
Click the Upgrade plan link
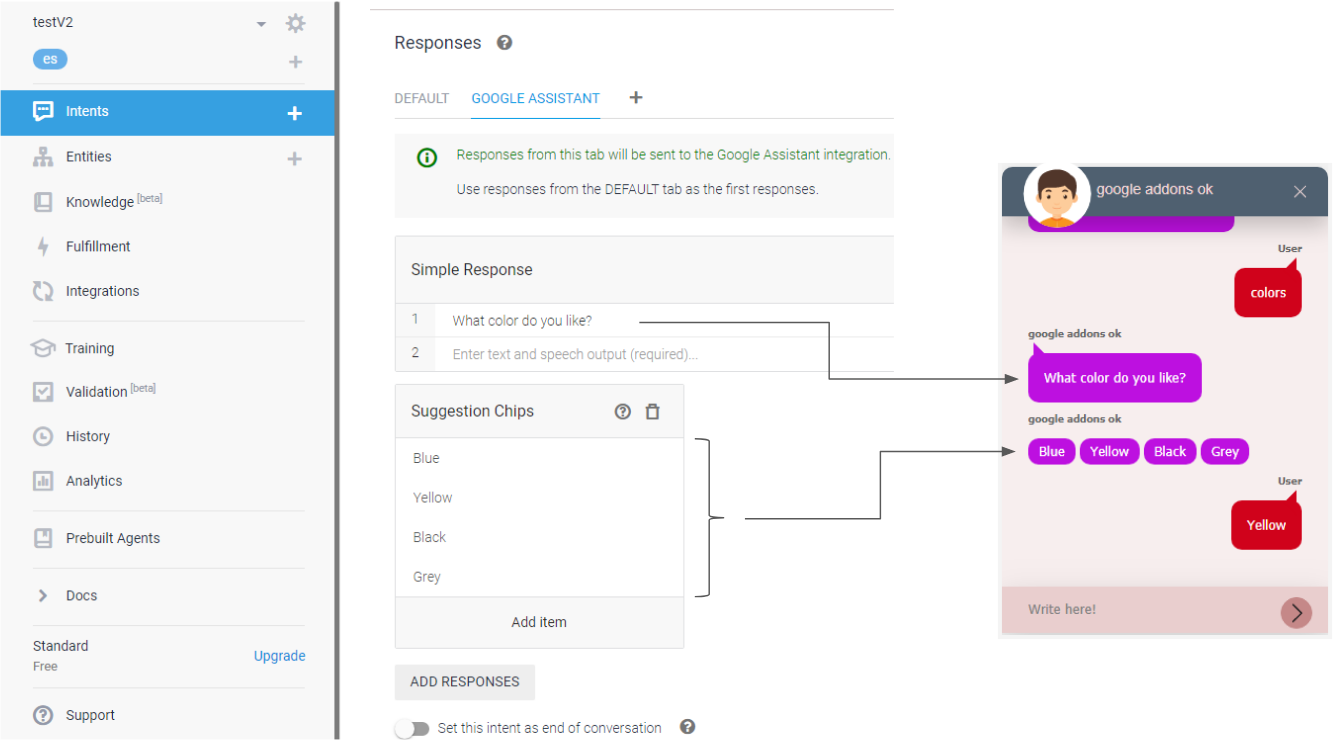click(x=279, y=656)
